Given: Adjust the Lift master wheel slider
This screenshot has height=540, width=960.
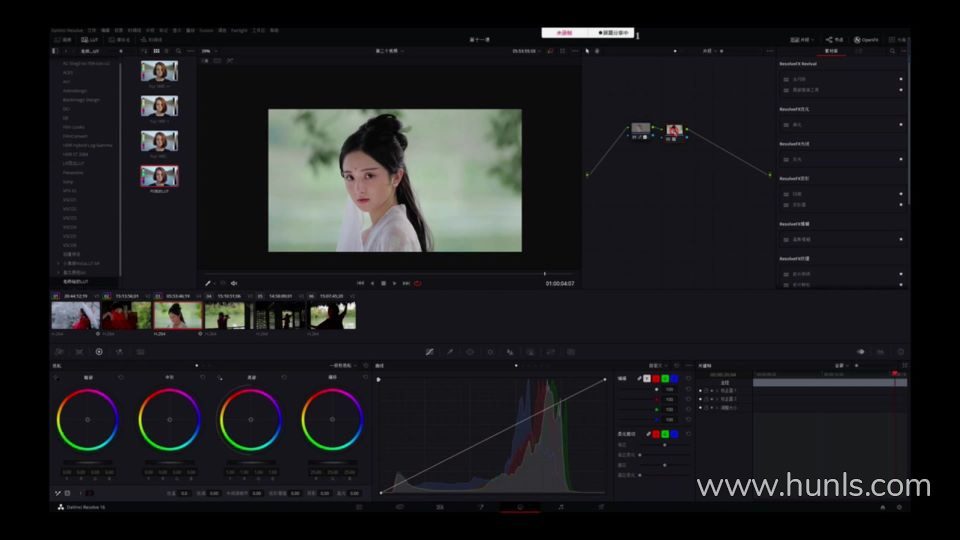Looking at the screenshot, I should coord(88,463).
